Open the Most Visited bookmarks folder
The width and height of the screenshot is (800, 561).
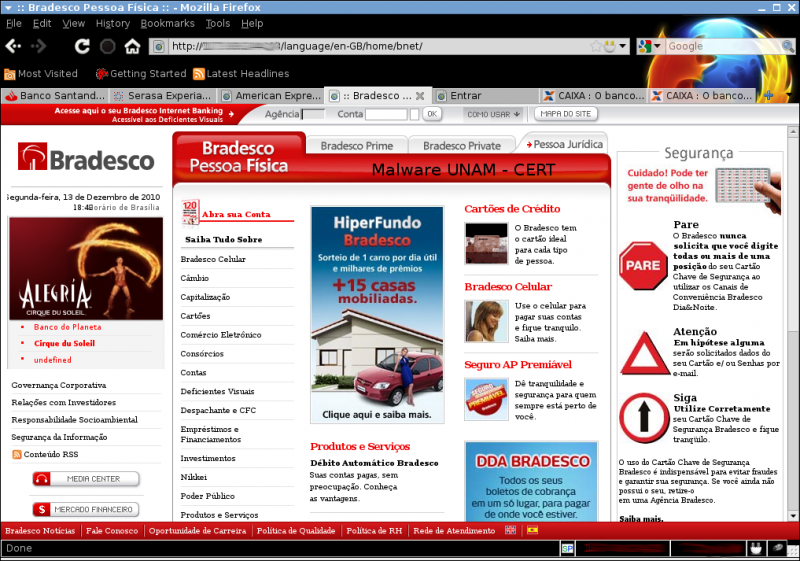click(x=41, y=73)
